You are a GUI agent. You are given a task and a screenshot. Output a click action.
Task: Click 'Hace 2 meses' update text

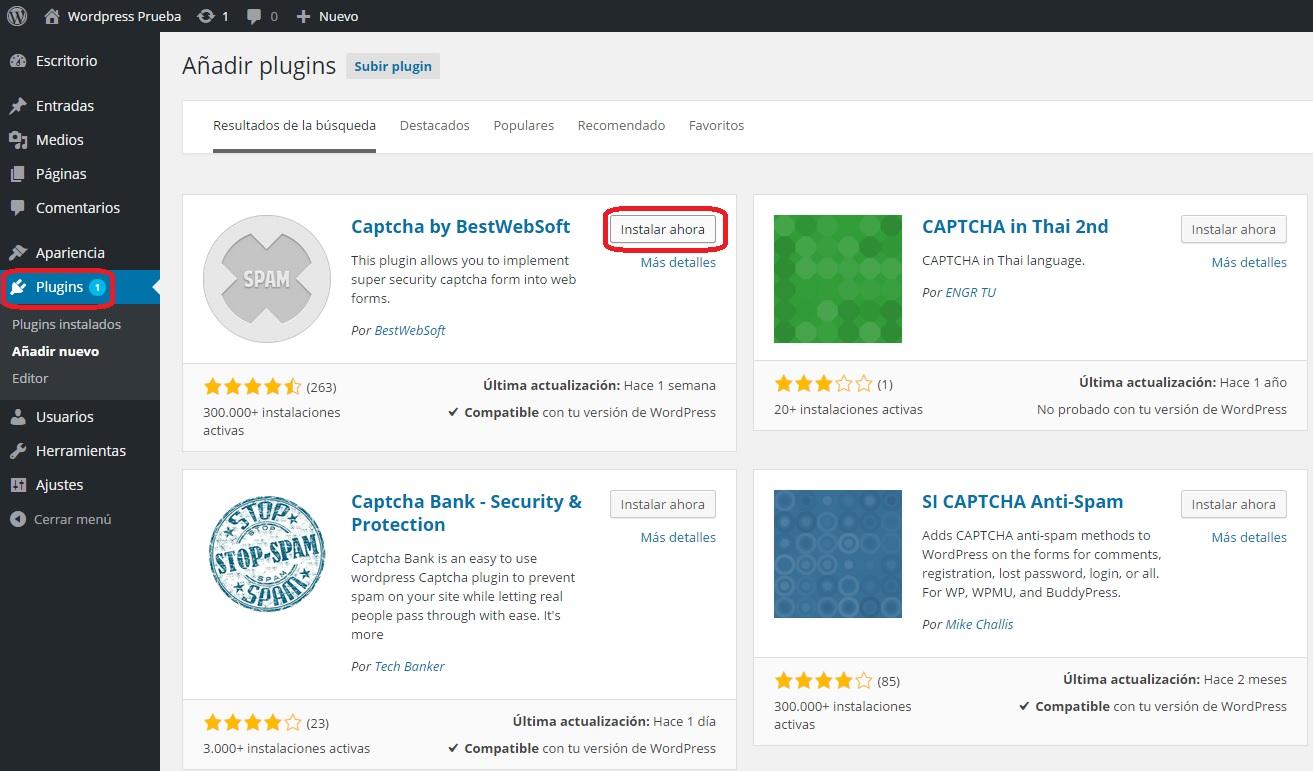(x=1245, y=680)
